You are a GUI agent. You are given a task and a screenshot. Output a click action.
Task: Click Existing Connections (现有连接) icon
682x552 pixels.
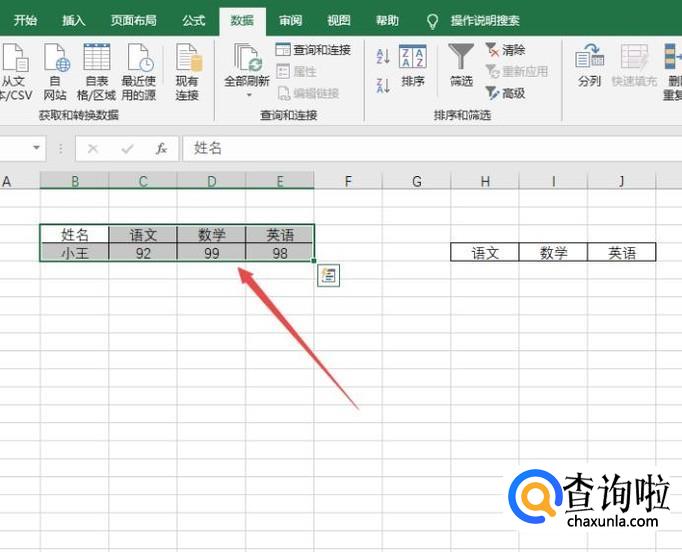pos(187,68)
